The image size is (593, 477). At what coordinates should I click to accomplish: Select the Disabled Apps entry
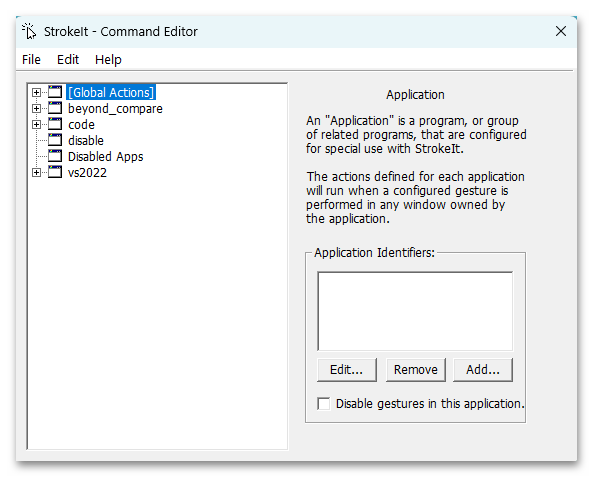coord(106,157)
